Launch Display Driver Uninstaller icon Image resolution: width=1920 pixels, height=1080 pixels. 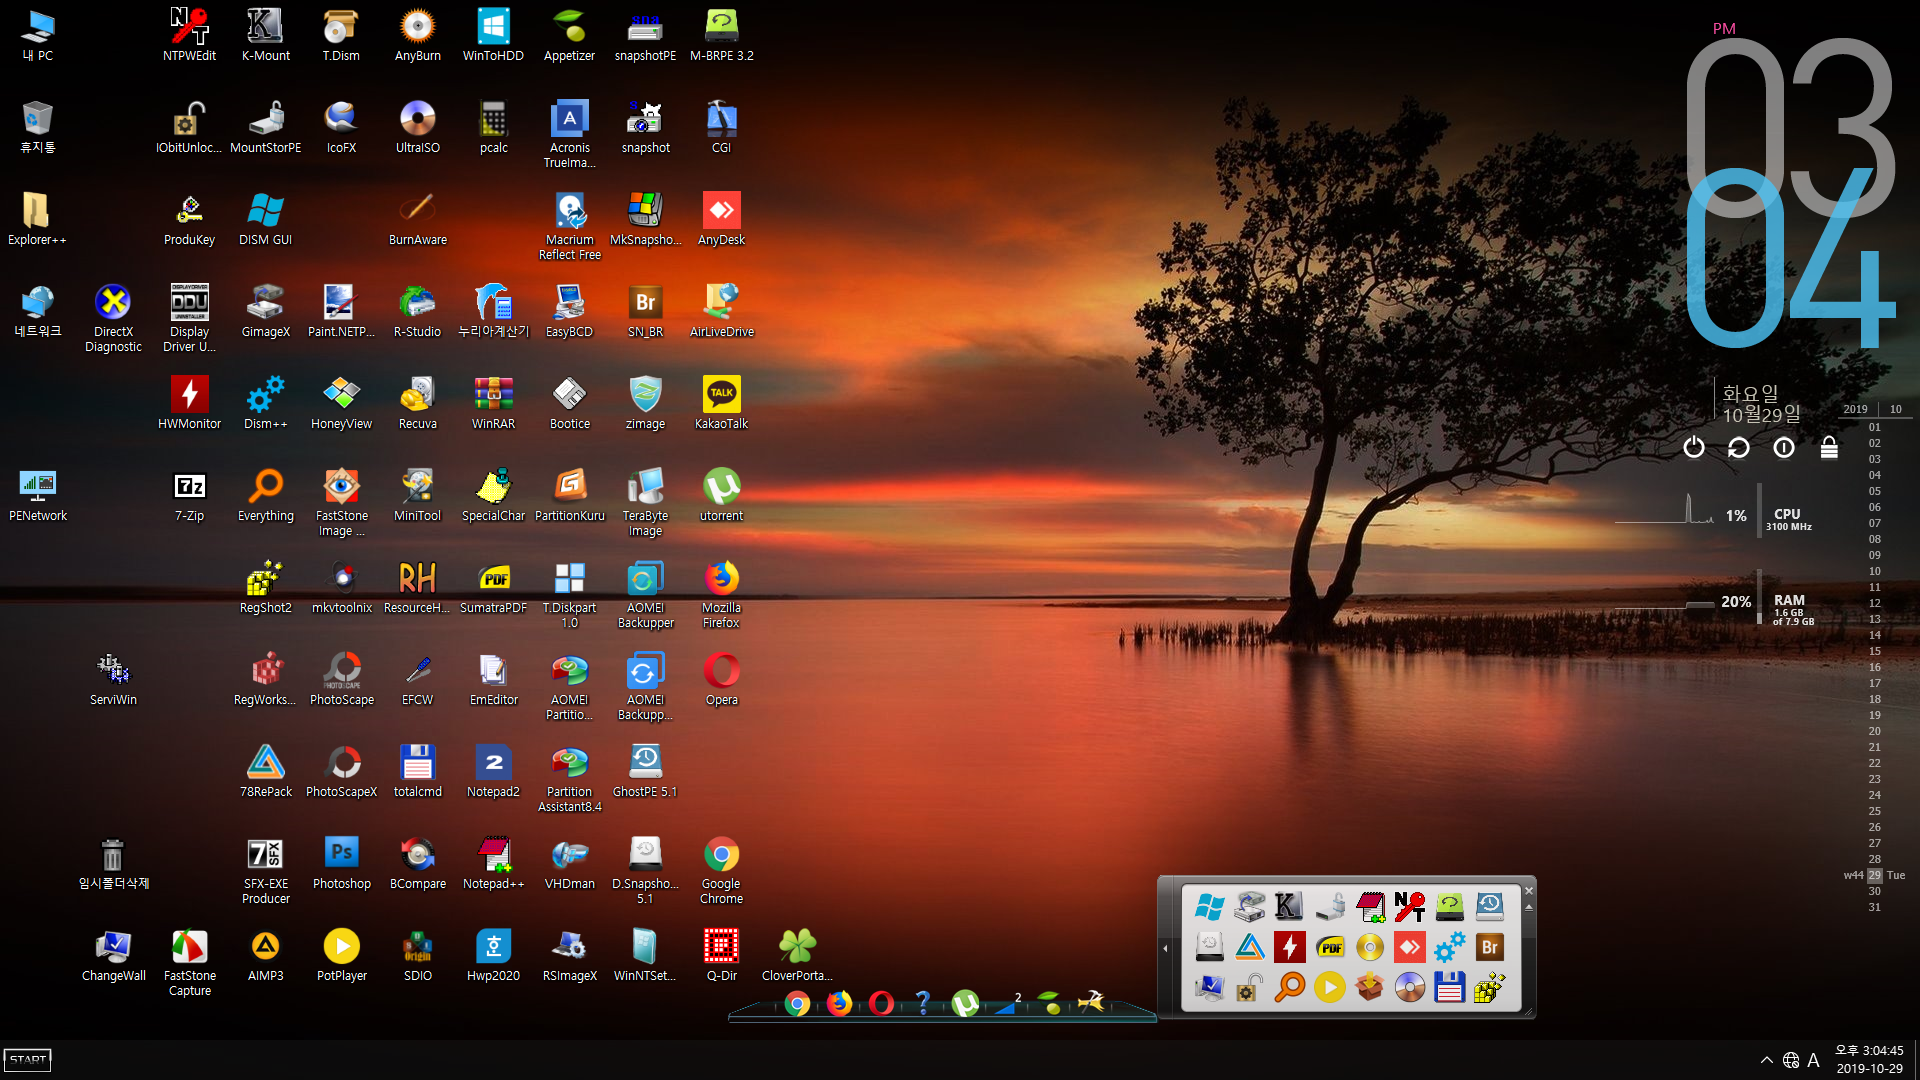(189, 318)
